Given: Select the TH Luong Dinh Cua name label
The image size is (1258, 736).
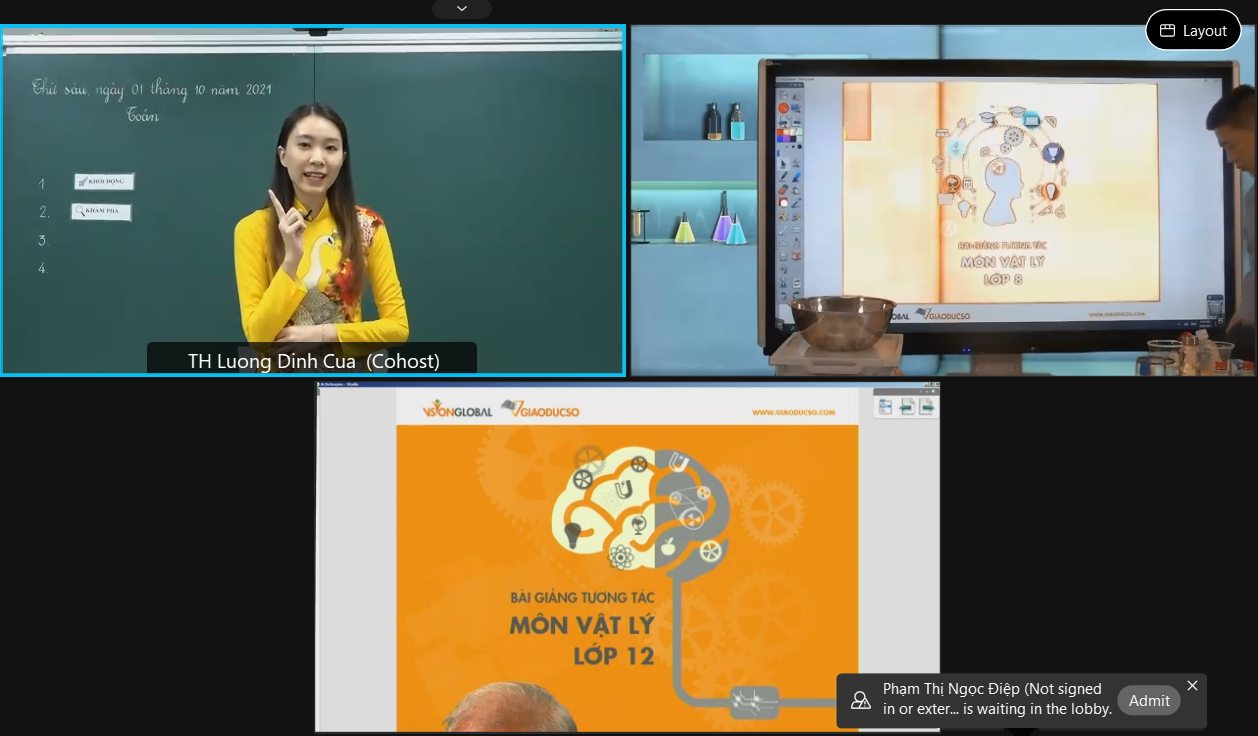Looking at the screenshot, I should 314,361.
